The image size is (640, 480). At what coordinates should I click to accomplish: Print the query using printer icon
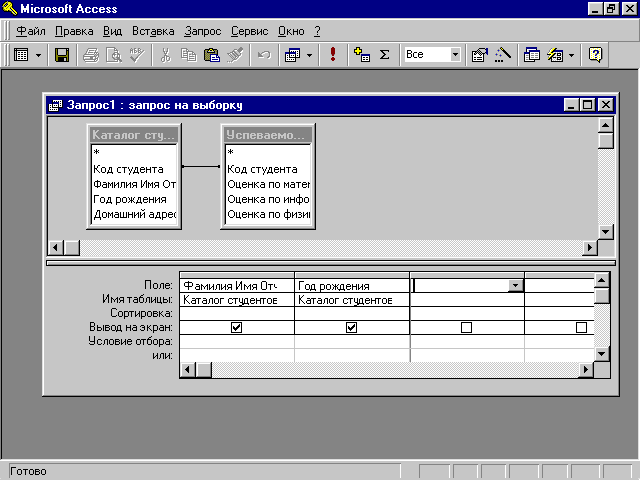tap(91, 55)
